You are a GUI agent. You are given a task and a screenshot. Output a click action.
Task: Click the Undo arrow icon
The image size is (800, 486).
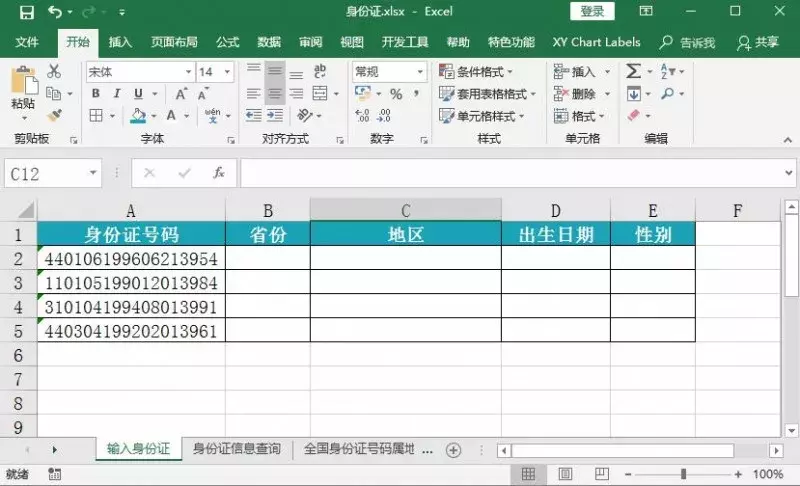pos(55,11)
